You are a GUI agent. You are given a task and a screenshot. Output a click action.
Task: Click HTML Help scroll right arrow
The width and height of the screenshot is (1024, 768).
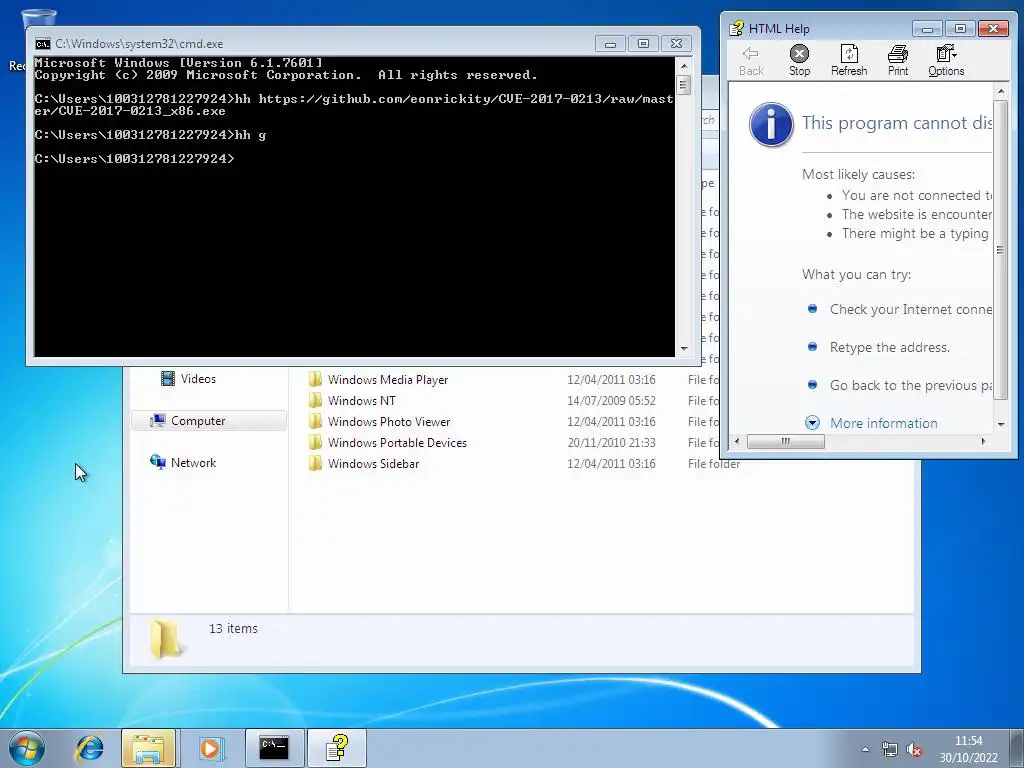click(x=984, y=441)
